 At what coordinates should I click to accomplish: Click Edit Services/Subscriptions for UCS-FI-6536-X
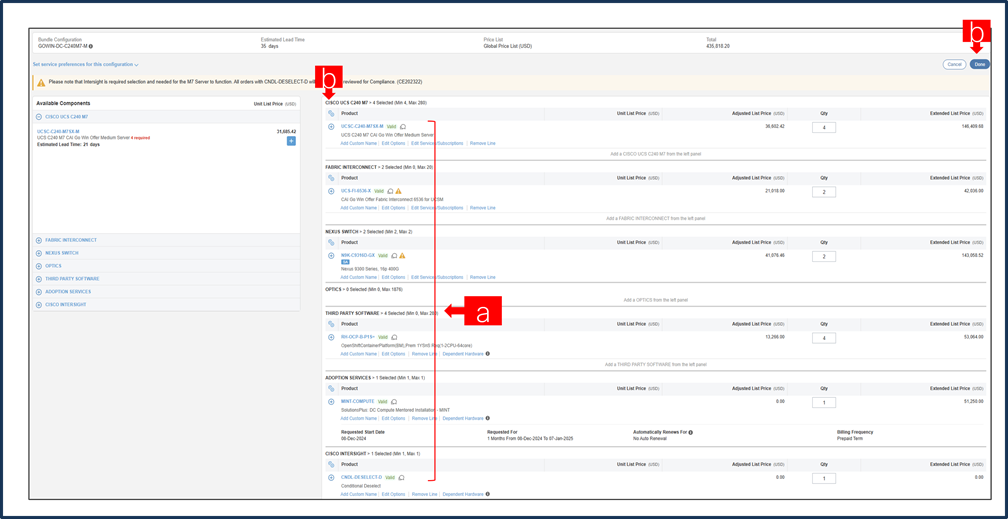coord(437,208)
